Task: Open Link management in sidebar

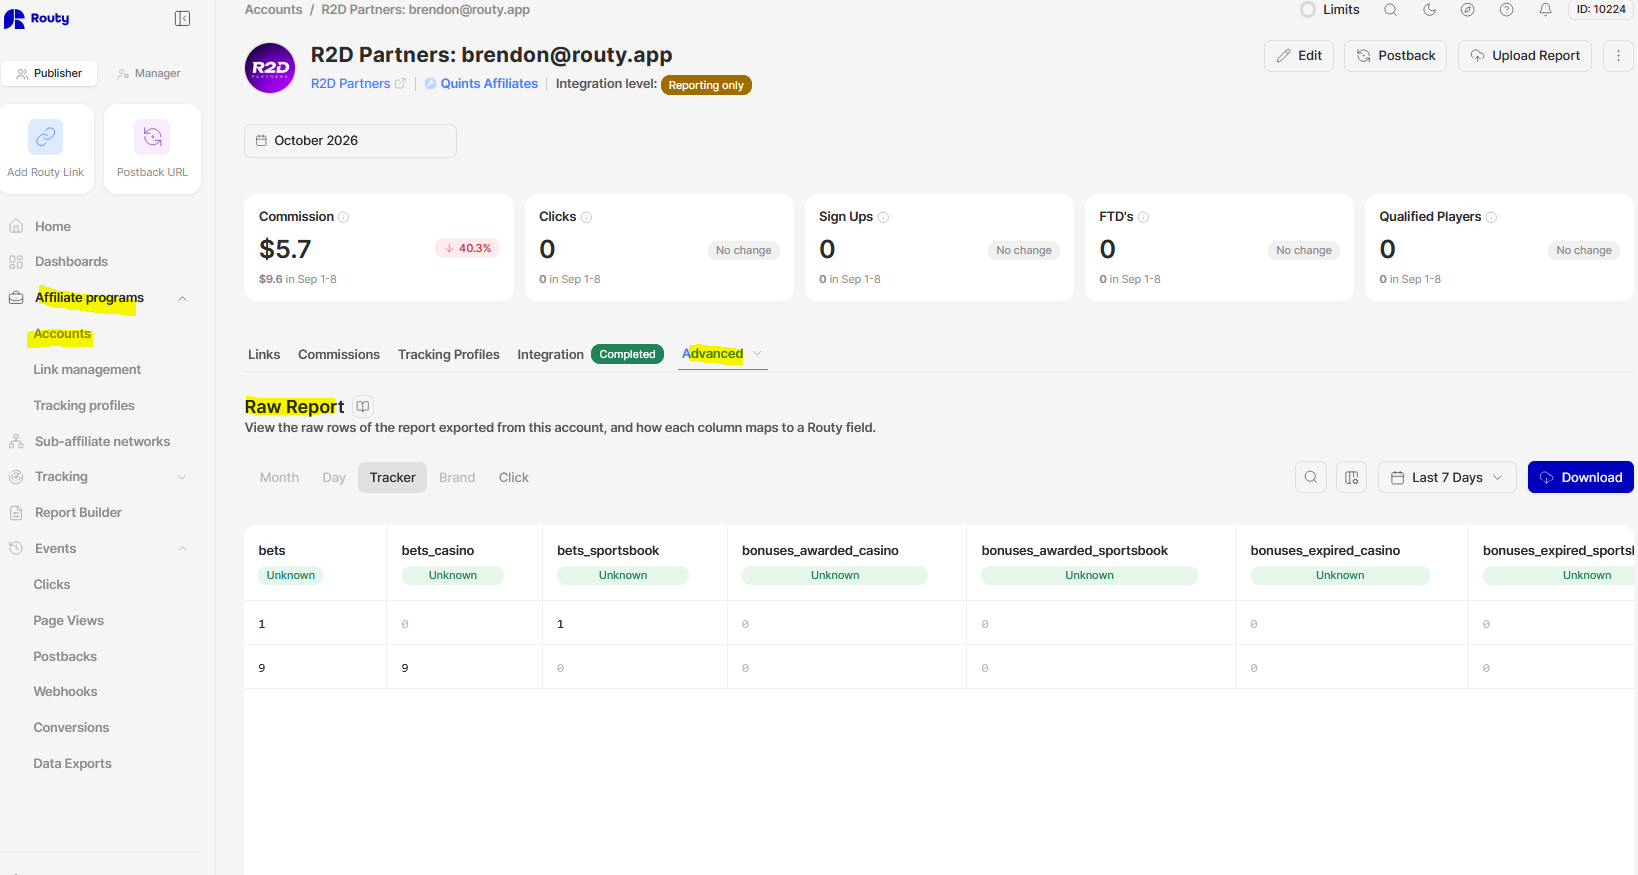Action: pyautogui.click(x=87, y=370)
